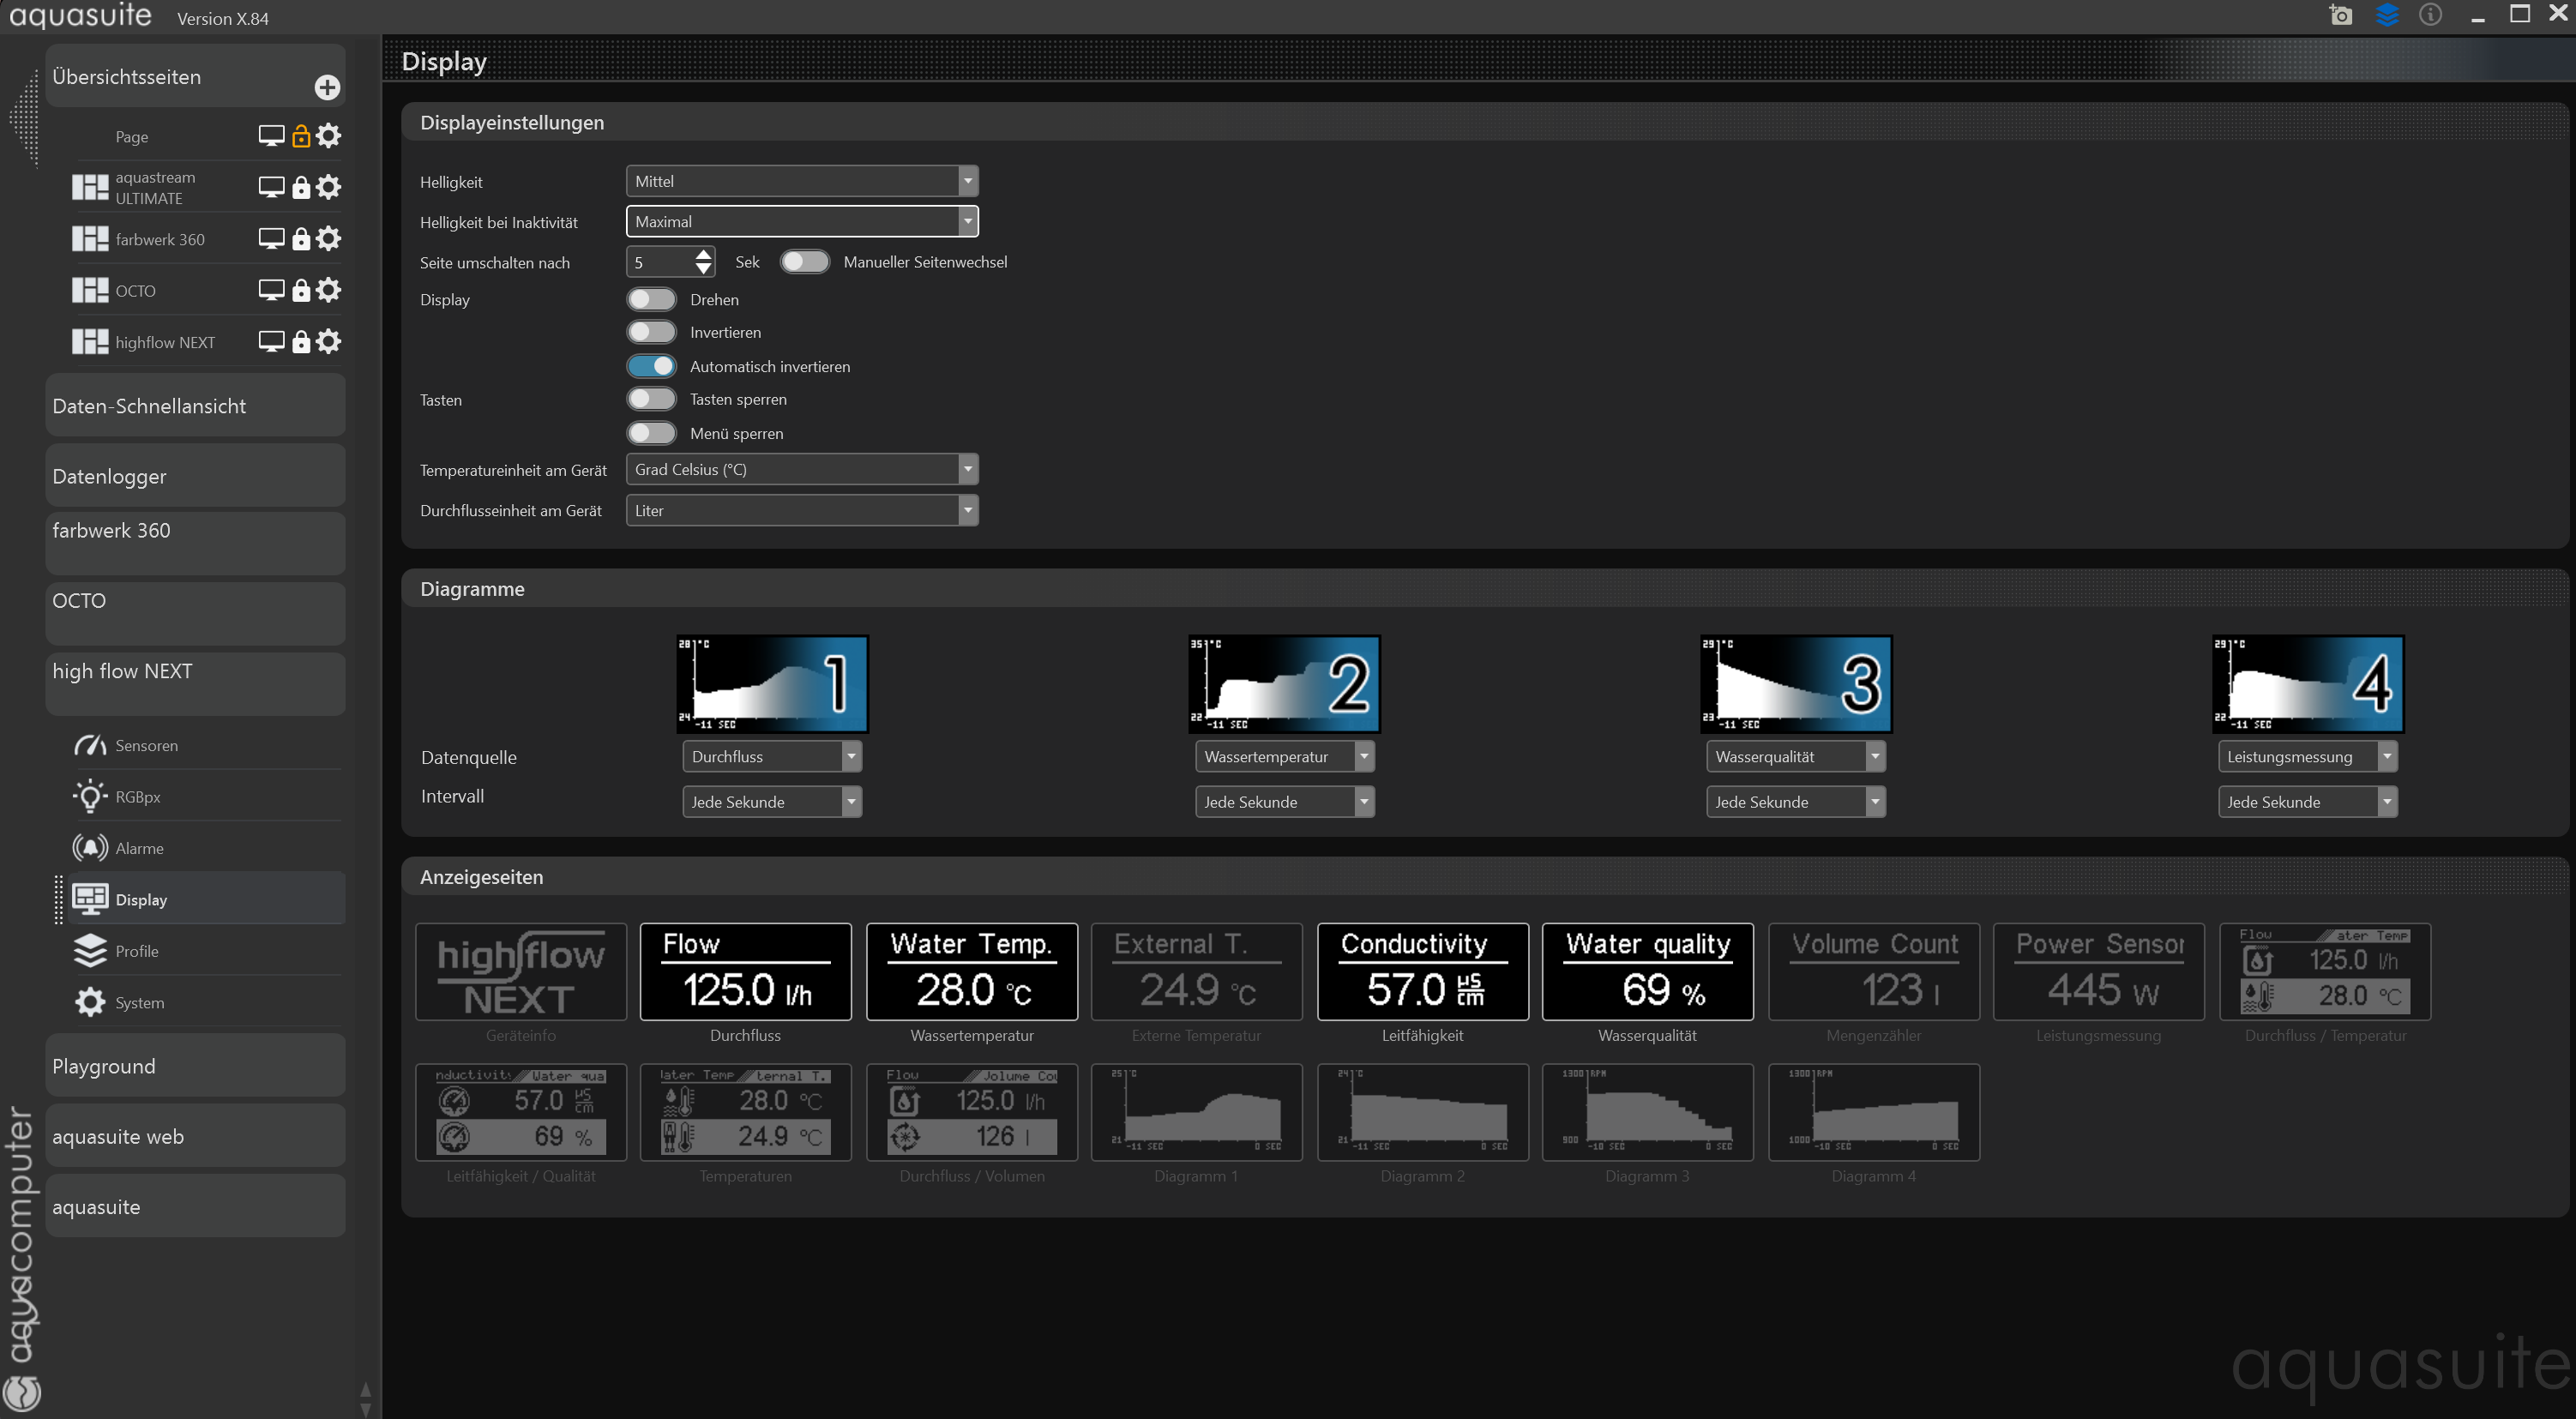Enable the Drehen display toggle
This screenshot has height=1419, width=2576.
point(652,299)
